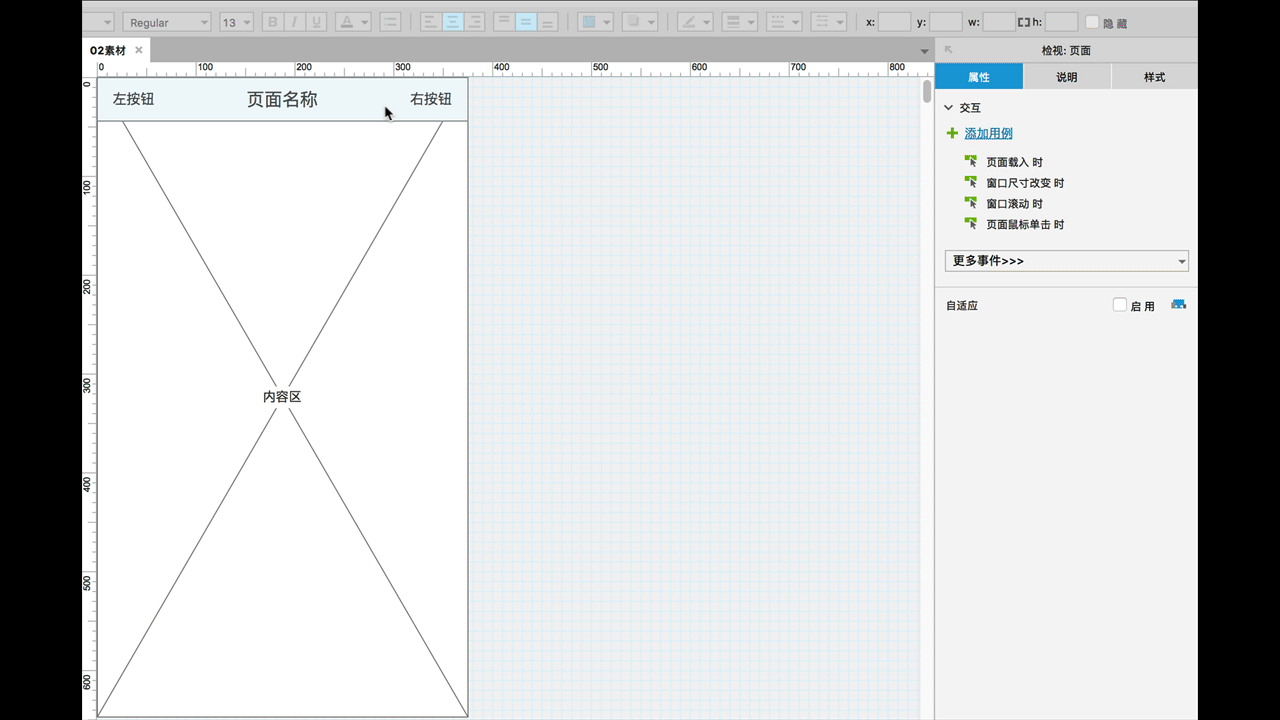Open the line pattern dropdown arrow
Image resolution: width=1280 pixels, height=720 pixels.
795,22
